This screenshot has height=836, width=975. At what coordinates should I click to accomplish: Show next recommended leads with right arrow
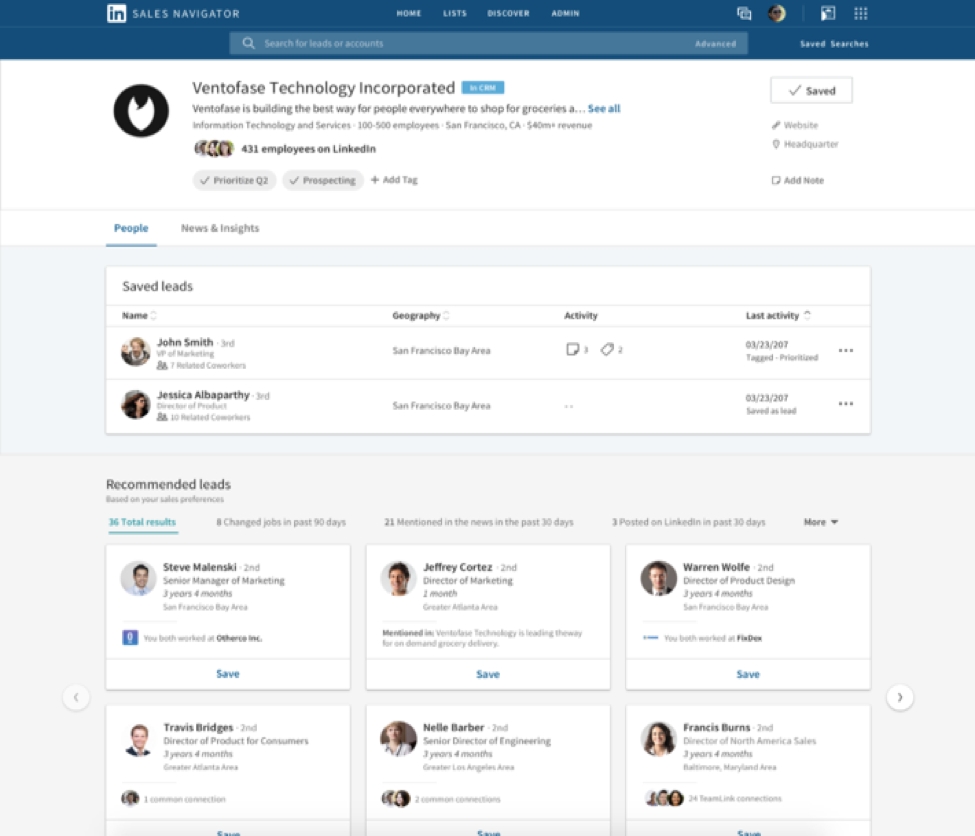(x=900, y=697)
